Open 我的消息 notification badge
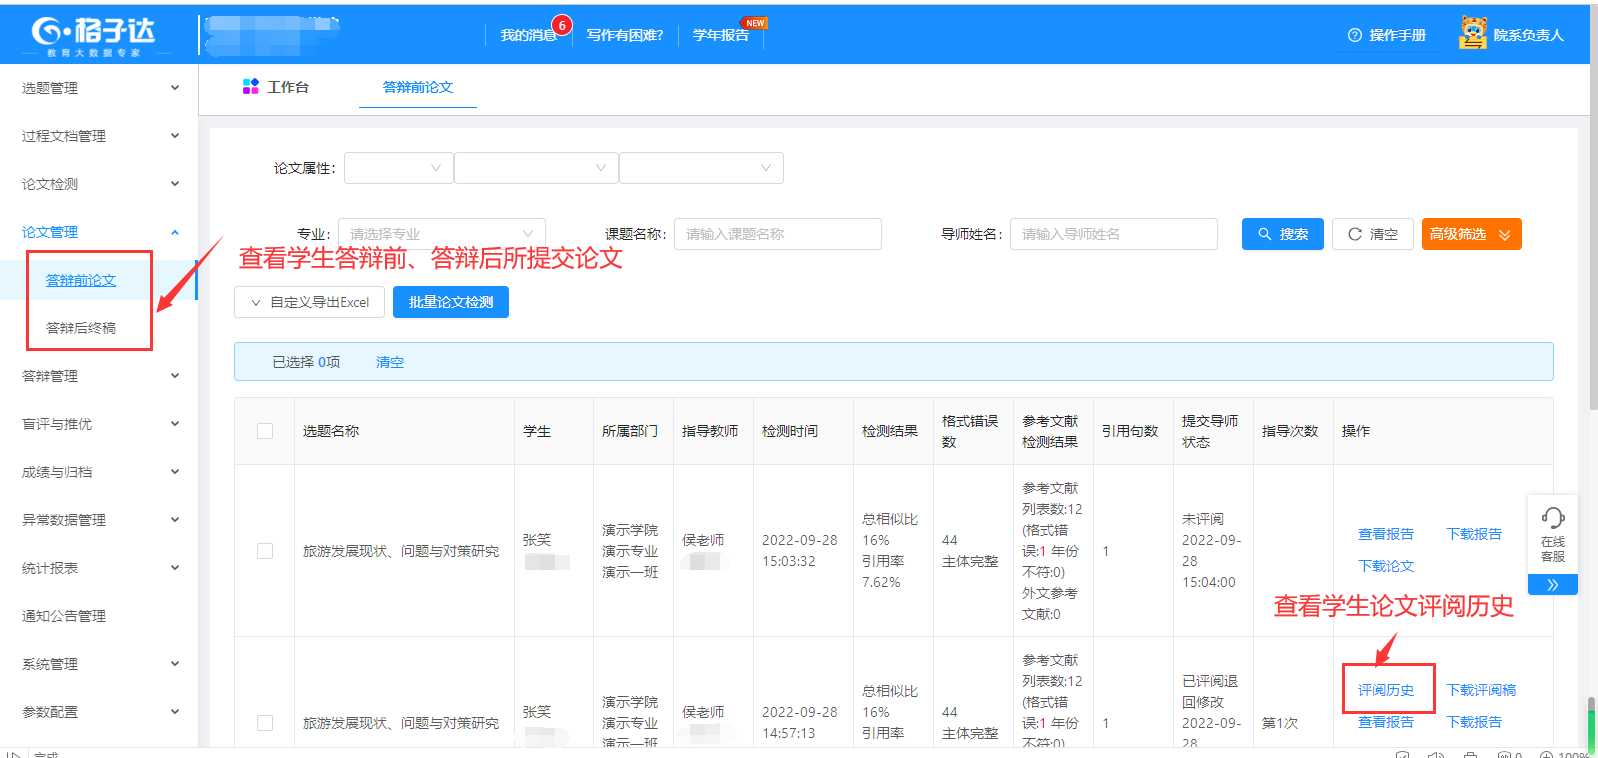1598x758 pixels. 561,25
